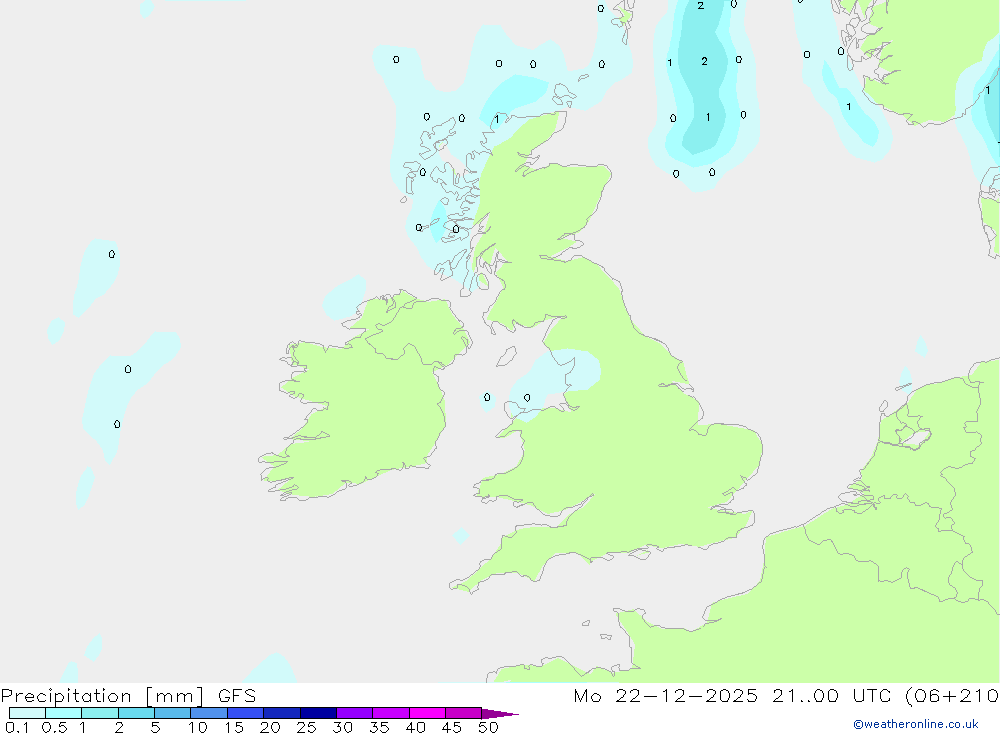Click the date "22-12-2025"
The width and height of the screenshot is (1000, 733).
[x=687, y=695]
